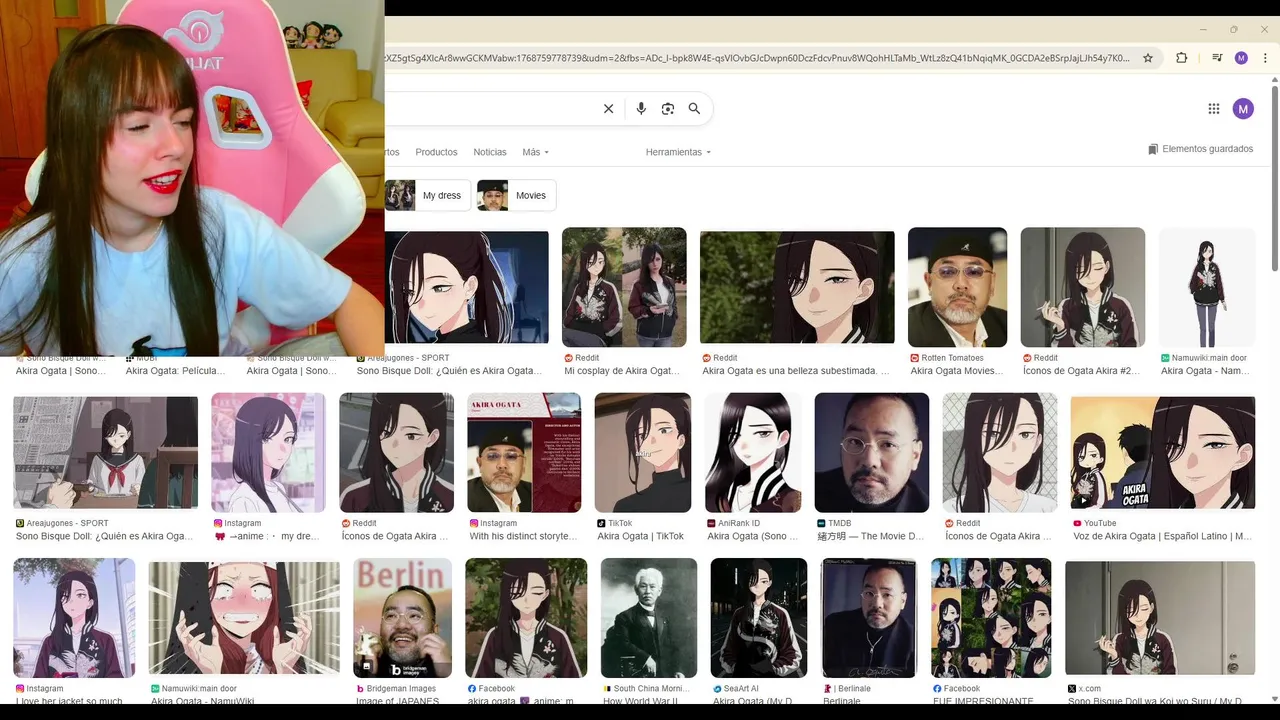Open the Facebook character collage image
The height and width of the screenshot is (720, 1280).
click(991, 618)
